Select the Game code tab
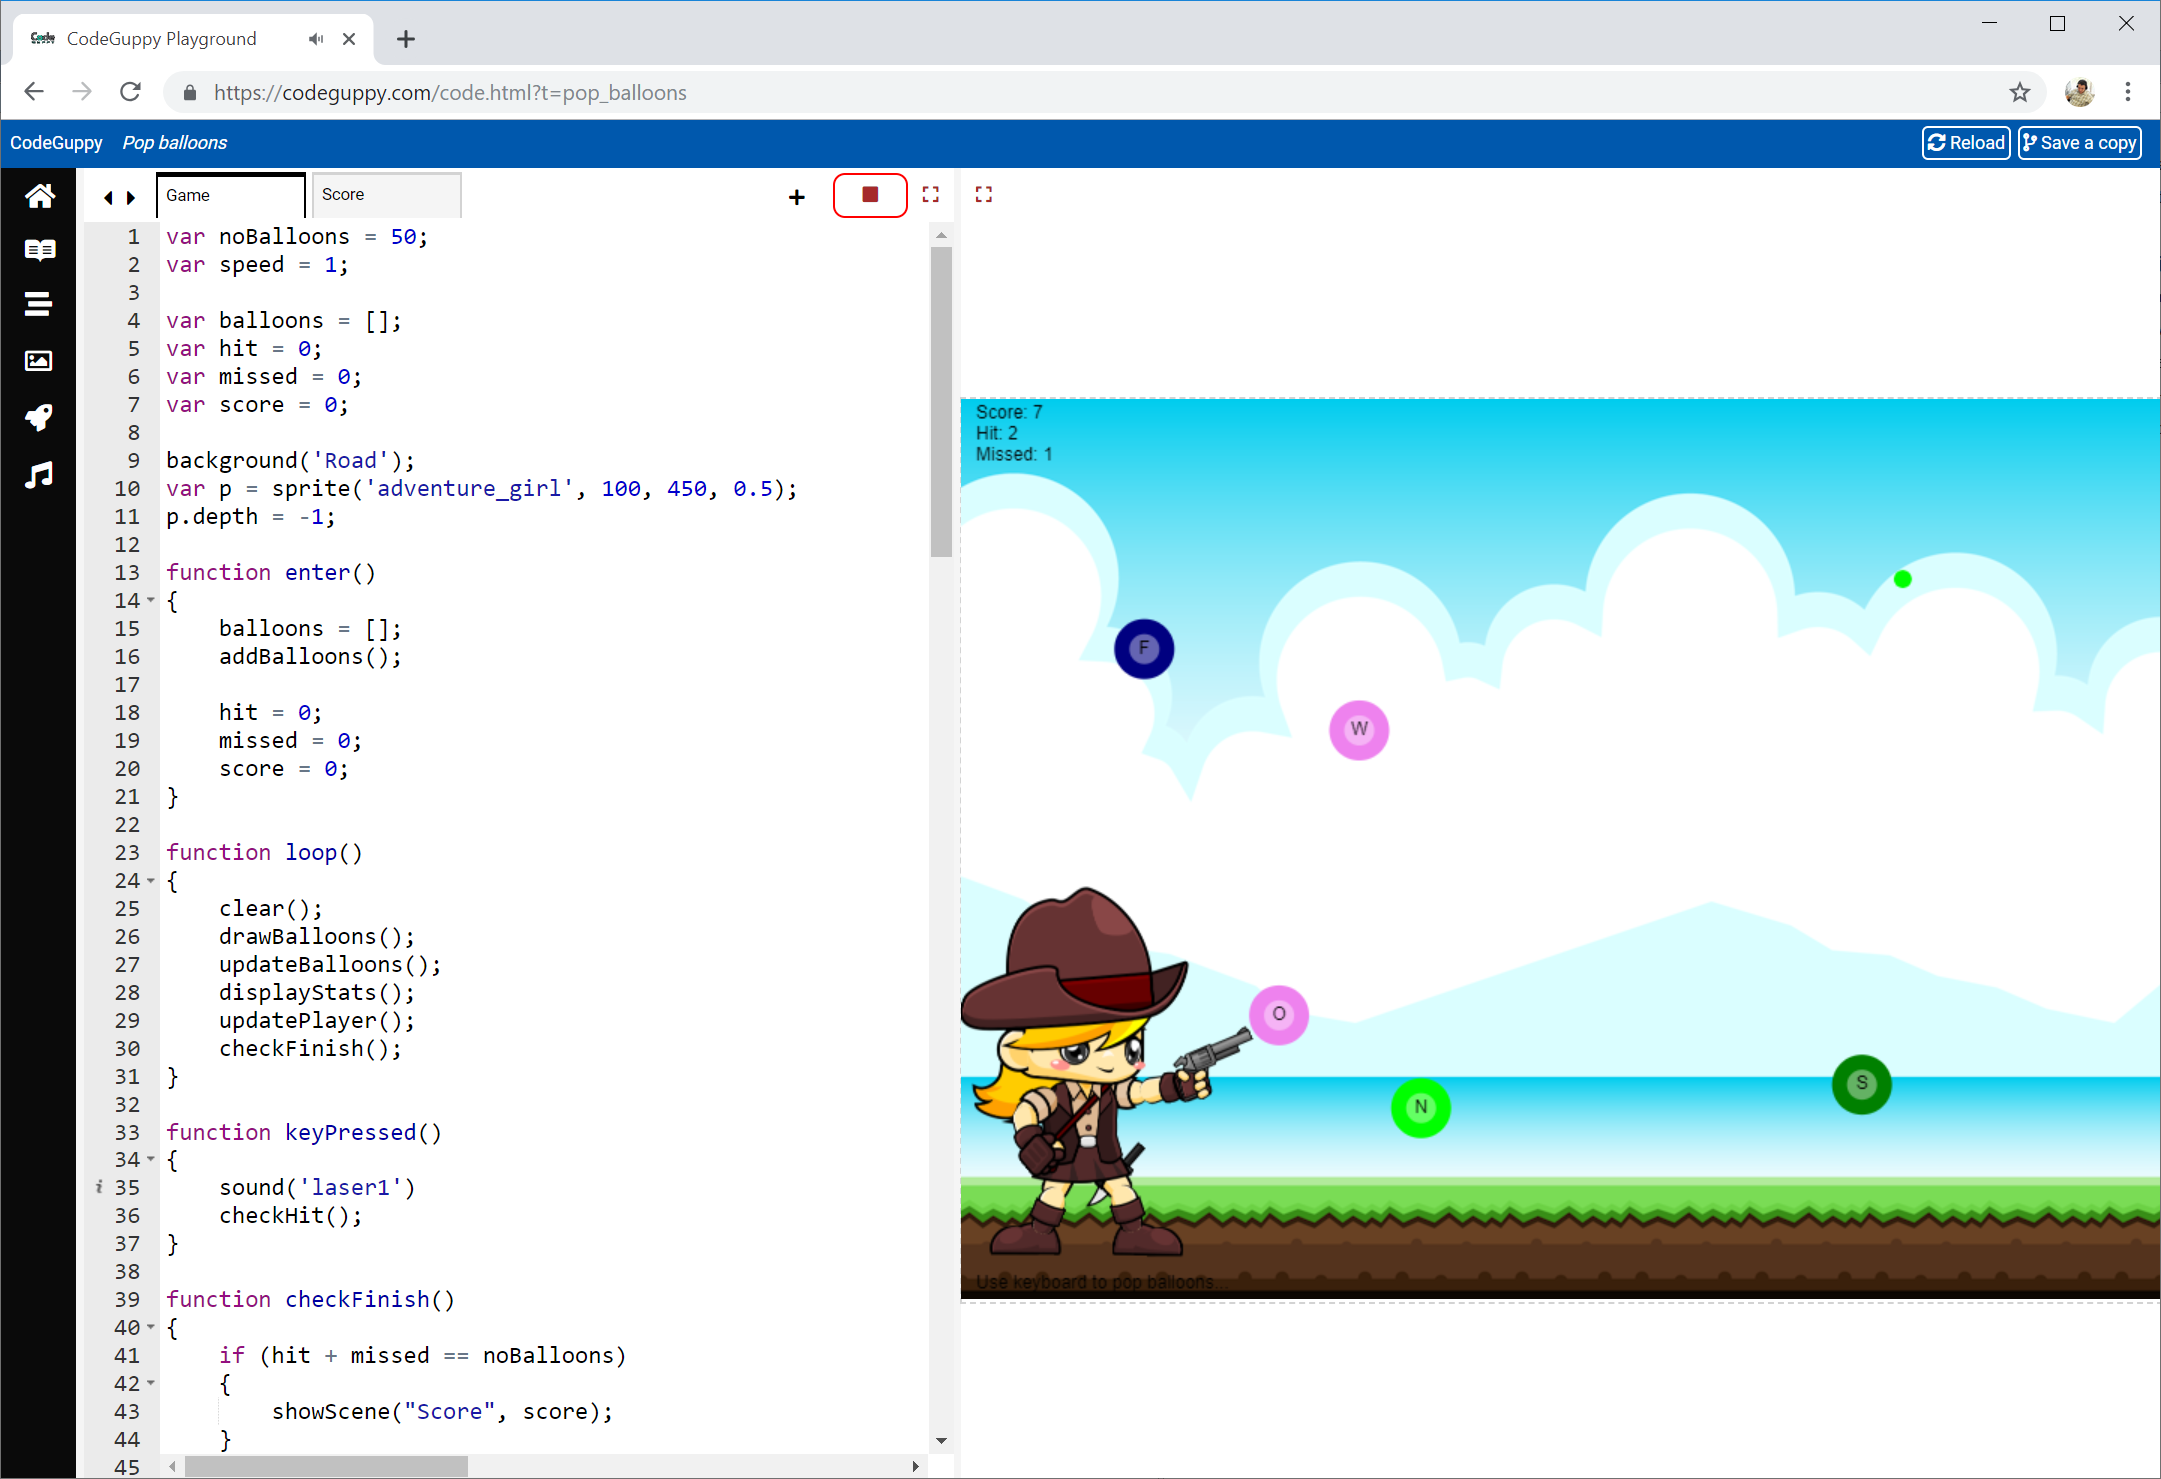2161x1479 pixels. tap(230, 195)
